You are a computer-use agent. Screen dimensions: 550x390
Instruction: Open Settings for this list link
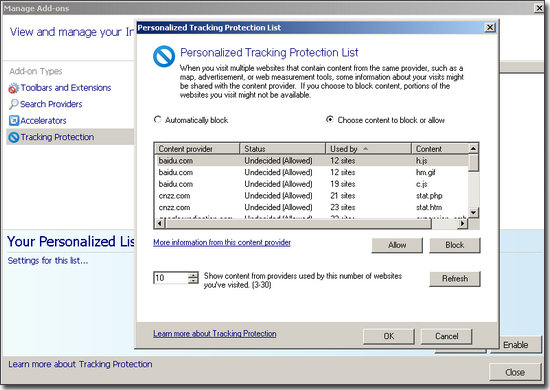[x=48, y=261]
